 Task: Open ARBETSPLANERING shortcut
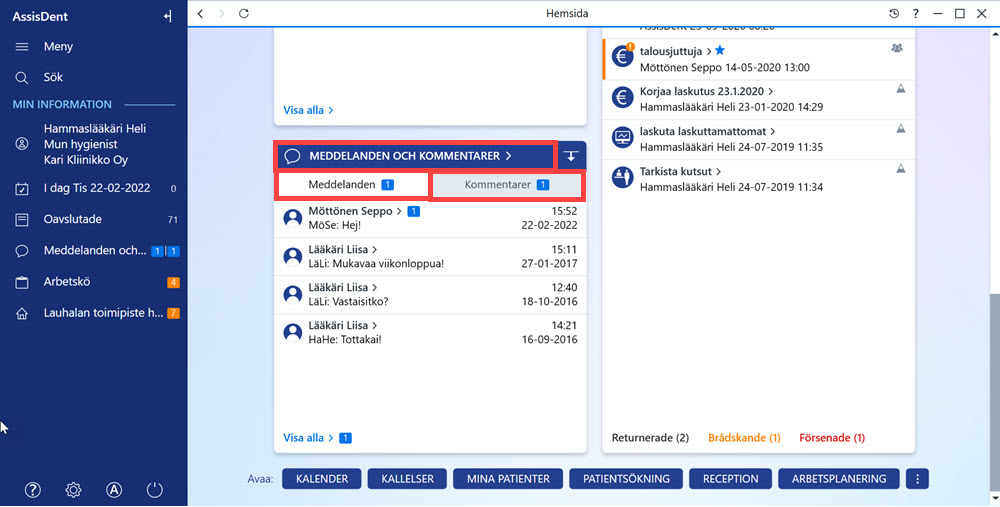coord(839,479)
